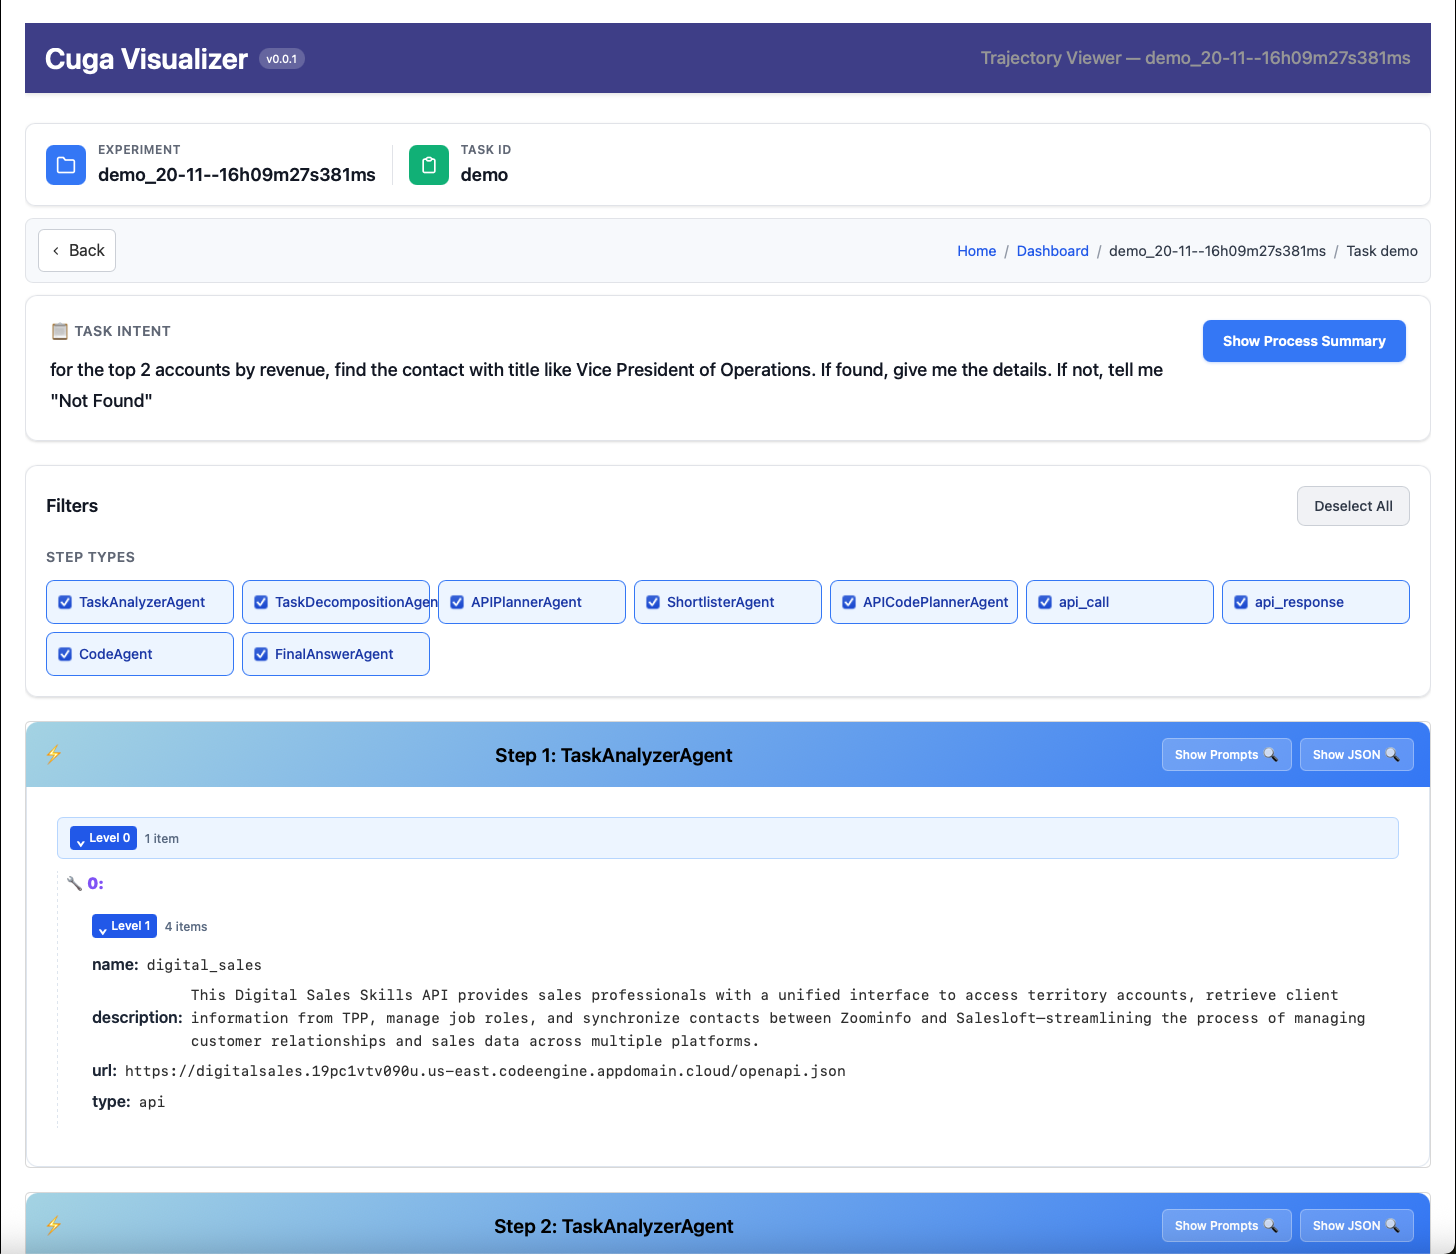Click the Show Process Summary button
Viewport: 1456px width, 1254px height.
click(x=1303, y=341)
